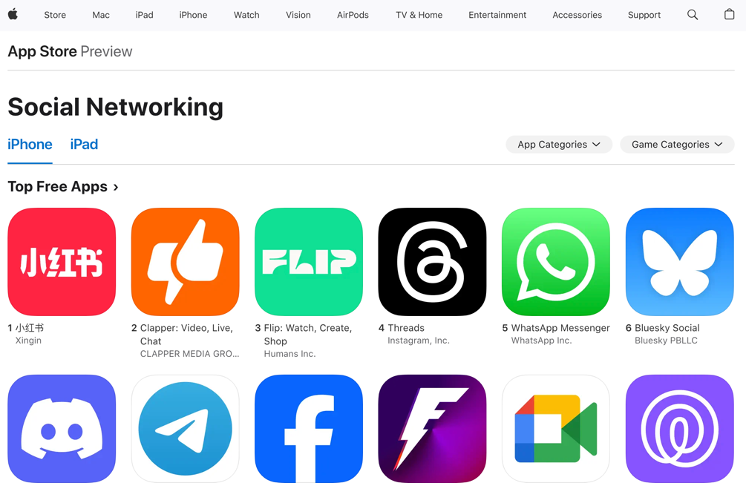Switch to the iPad tab
746x484 pixels.
tap(84, 144)
